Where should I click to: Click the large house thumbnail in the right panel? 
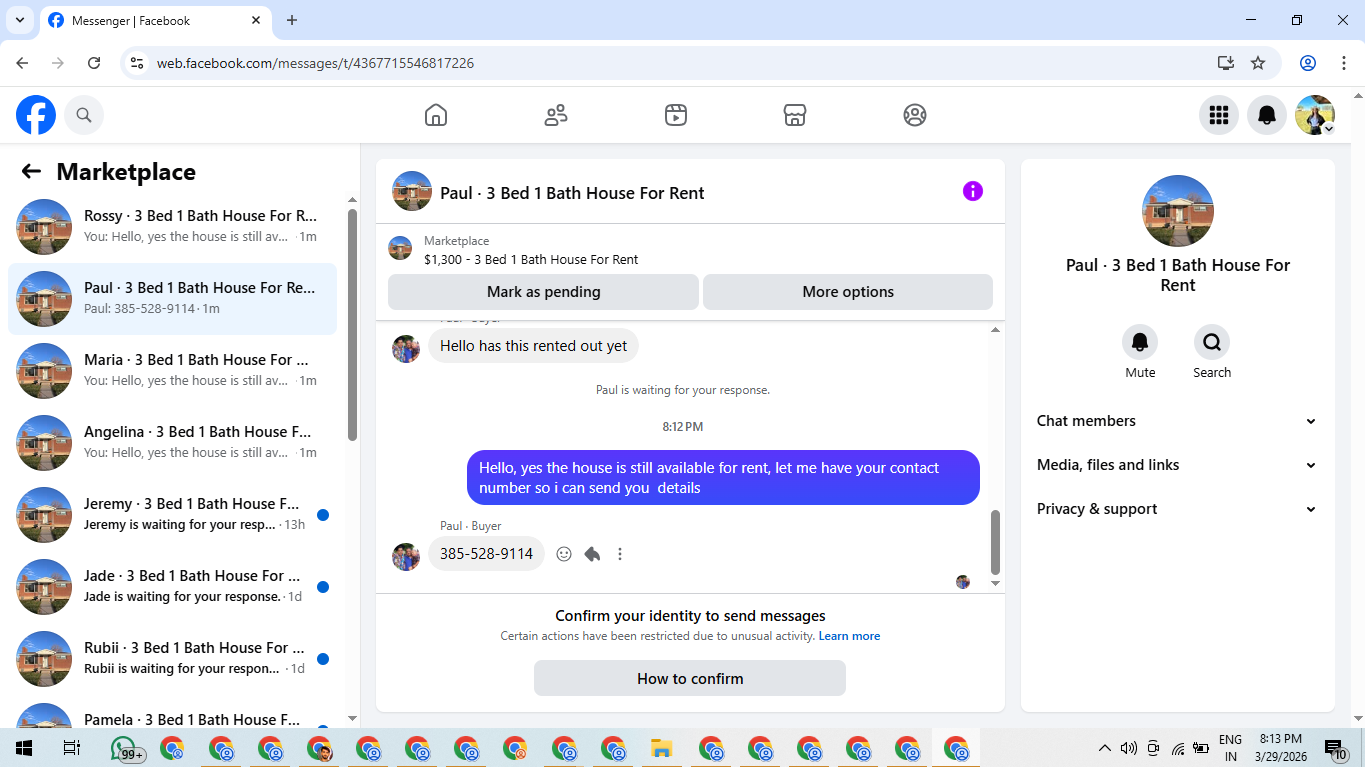[1178, 211]
